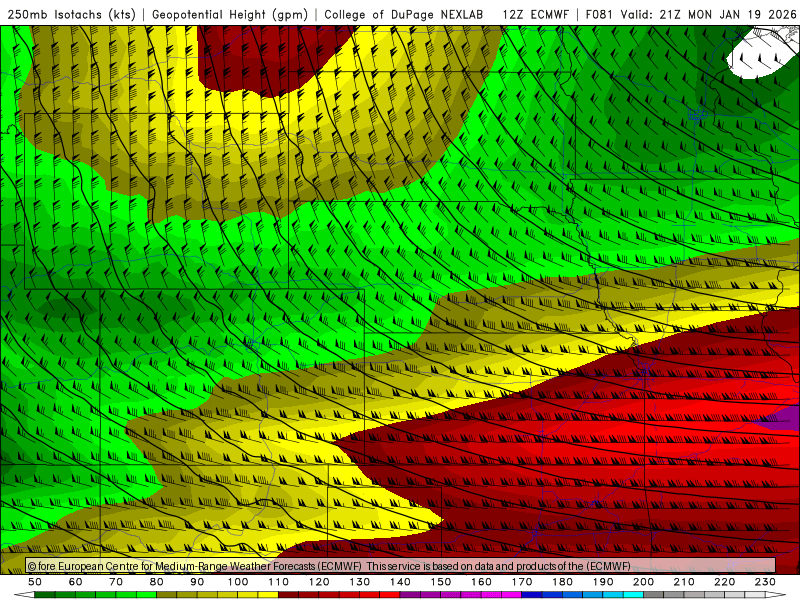Click the 230 knot colorbar label
The height and width of the screenshot is (600, 800).
pos(765,582)
